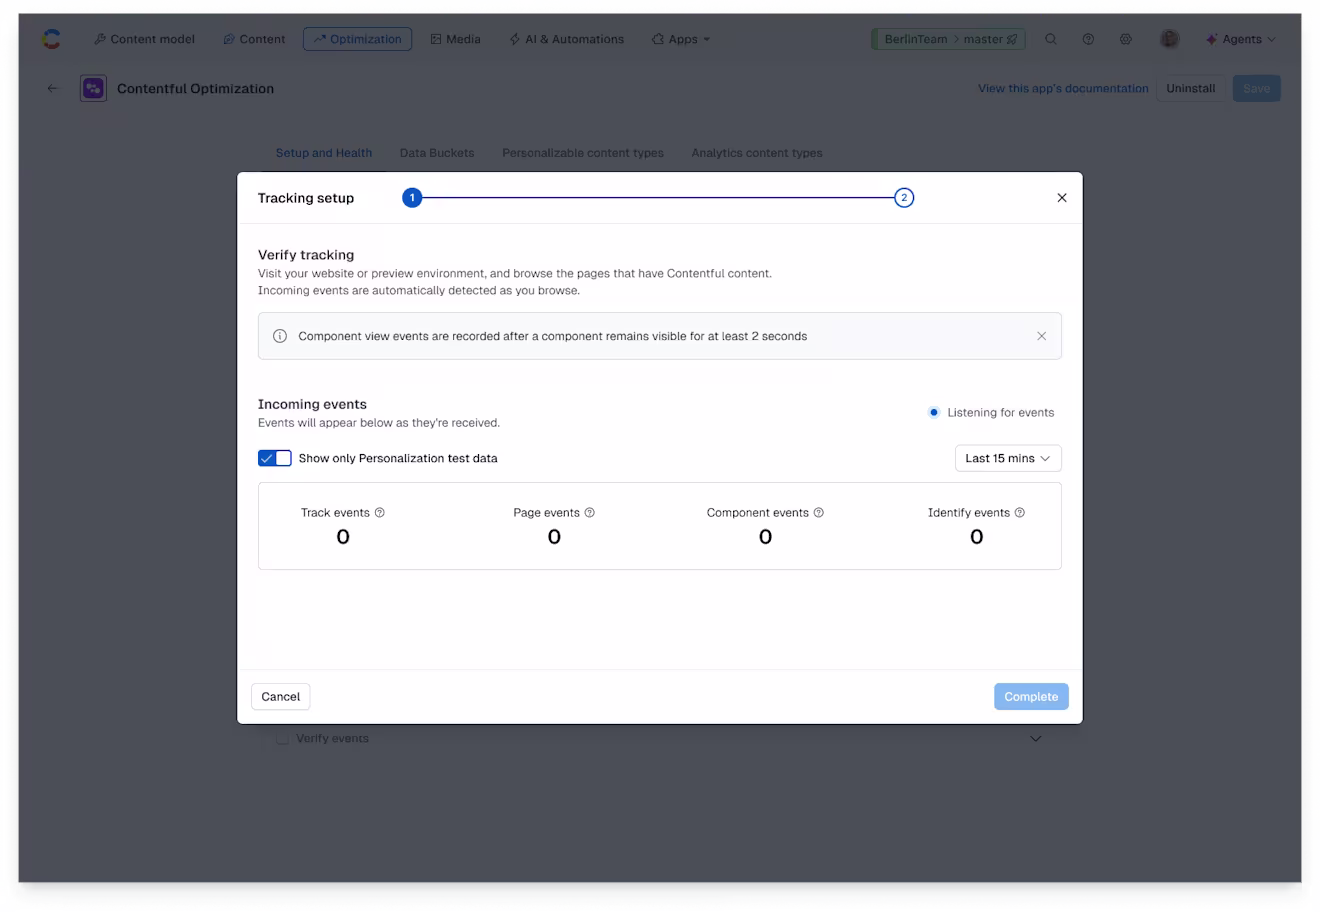This screenshot has height=912, width=1320.
Task: Open the Apps dropdown menu
Action: click(x=681, y=39)
